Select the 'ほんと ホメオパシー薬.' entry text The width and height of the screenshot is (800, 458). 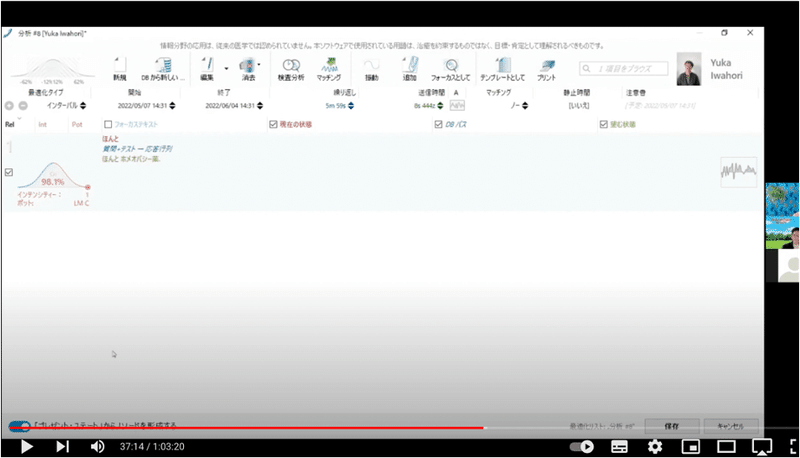(132, 159)
